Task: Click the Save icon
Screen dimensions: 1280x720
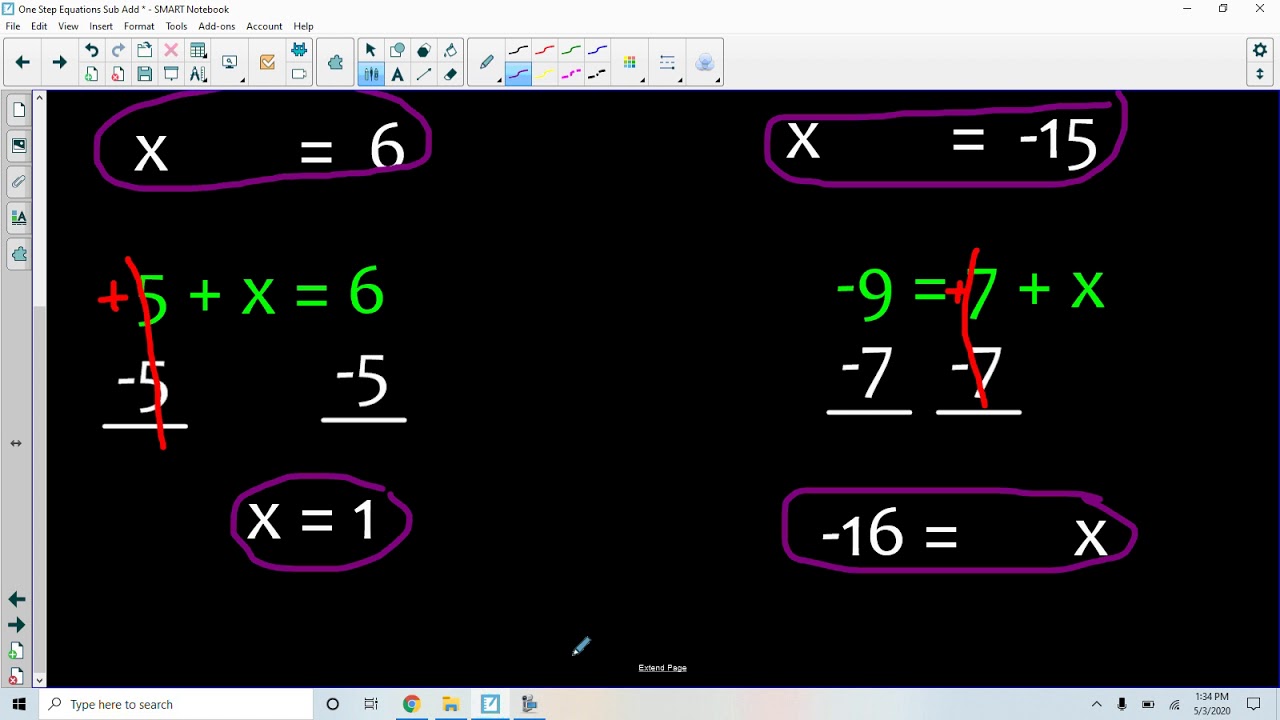Action: pyautogui.click(x=145, y=74)
